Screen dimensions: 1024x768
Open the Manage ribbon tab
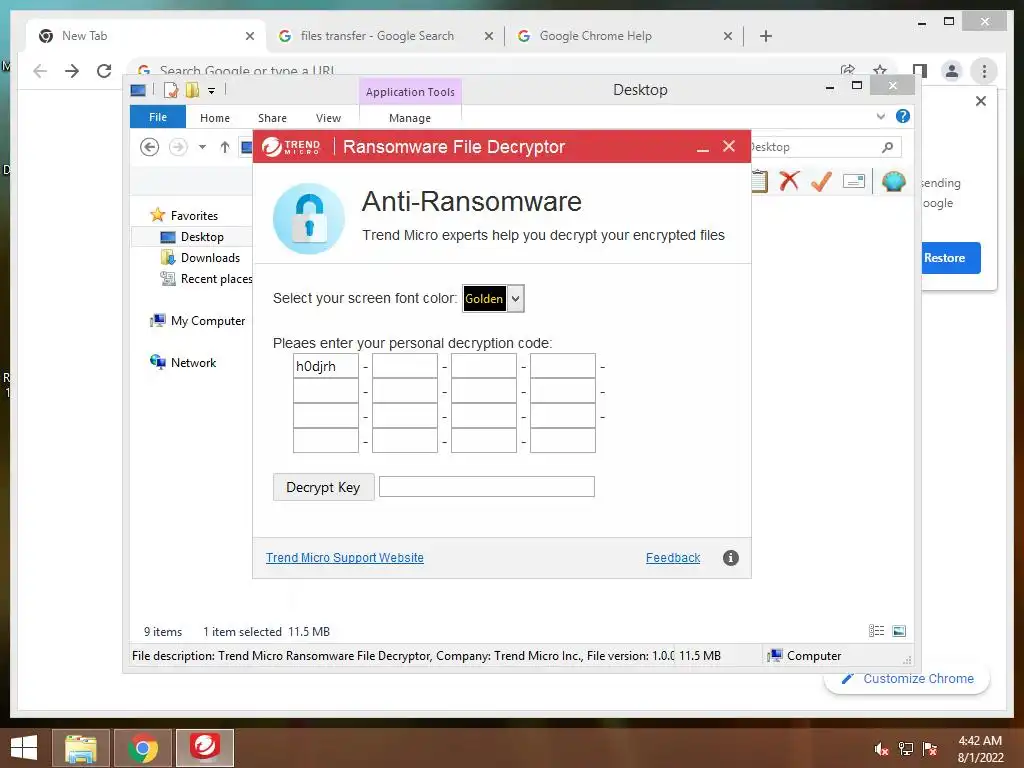click(409, 118)
